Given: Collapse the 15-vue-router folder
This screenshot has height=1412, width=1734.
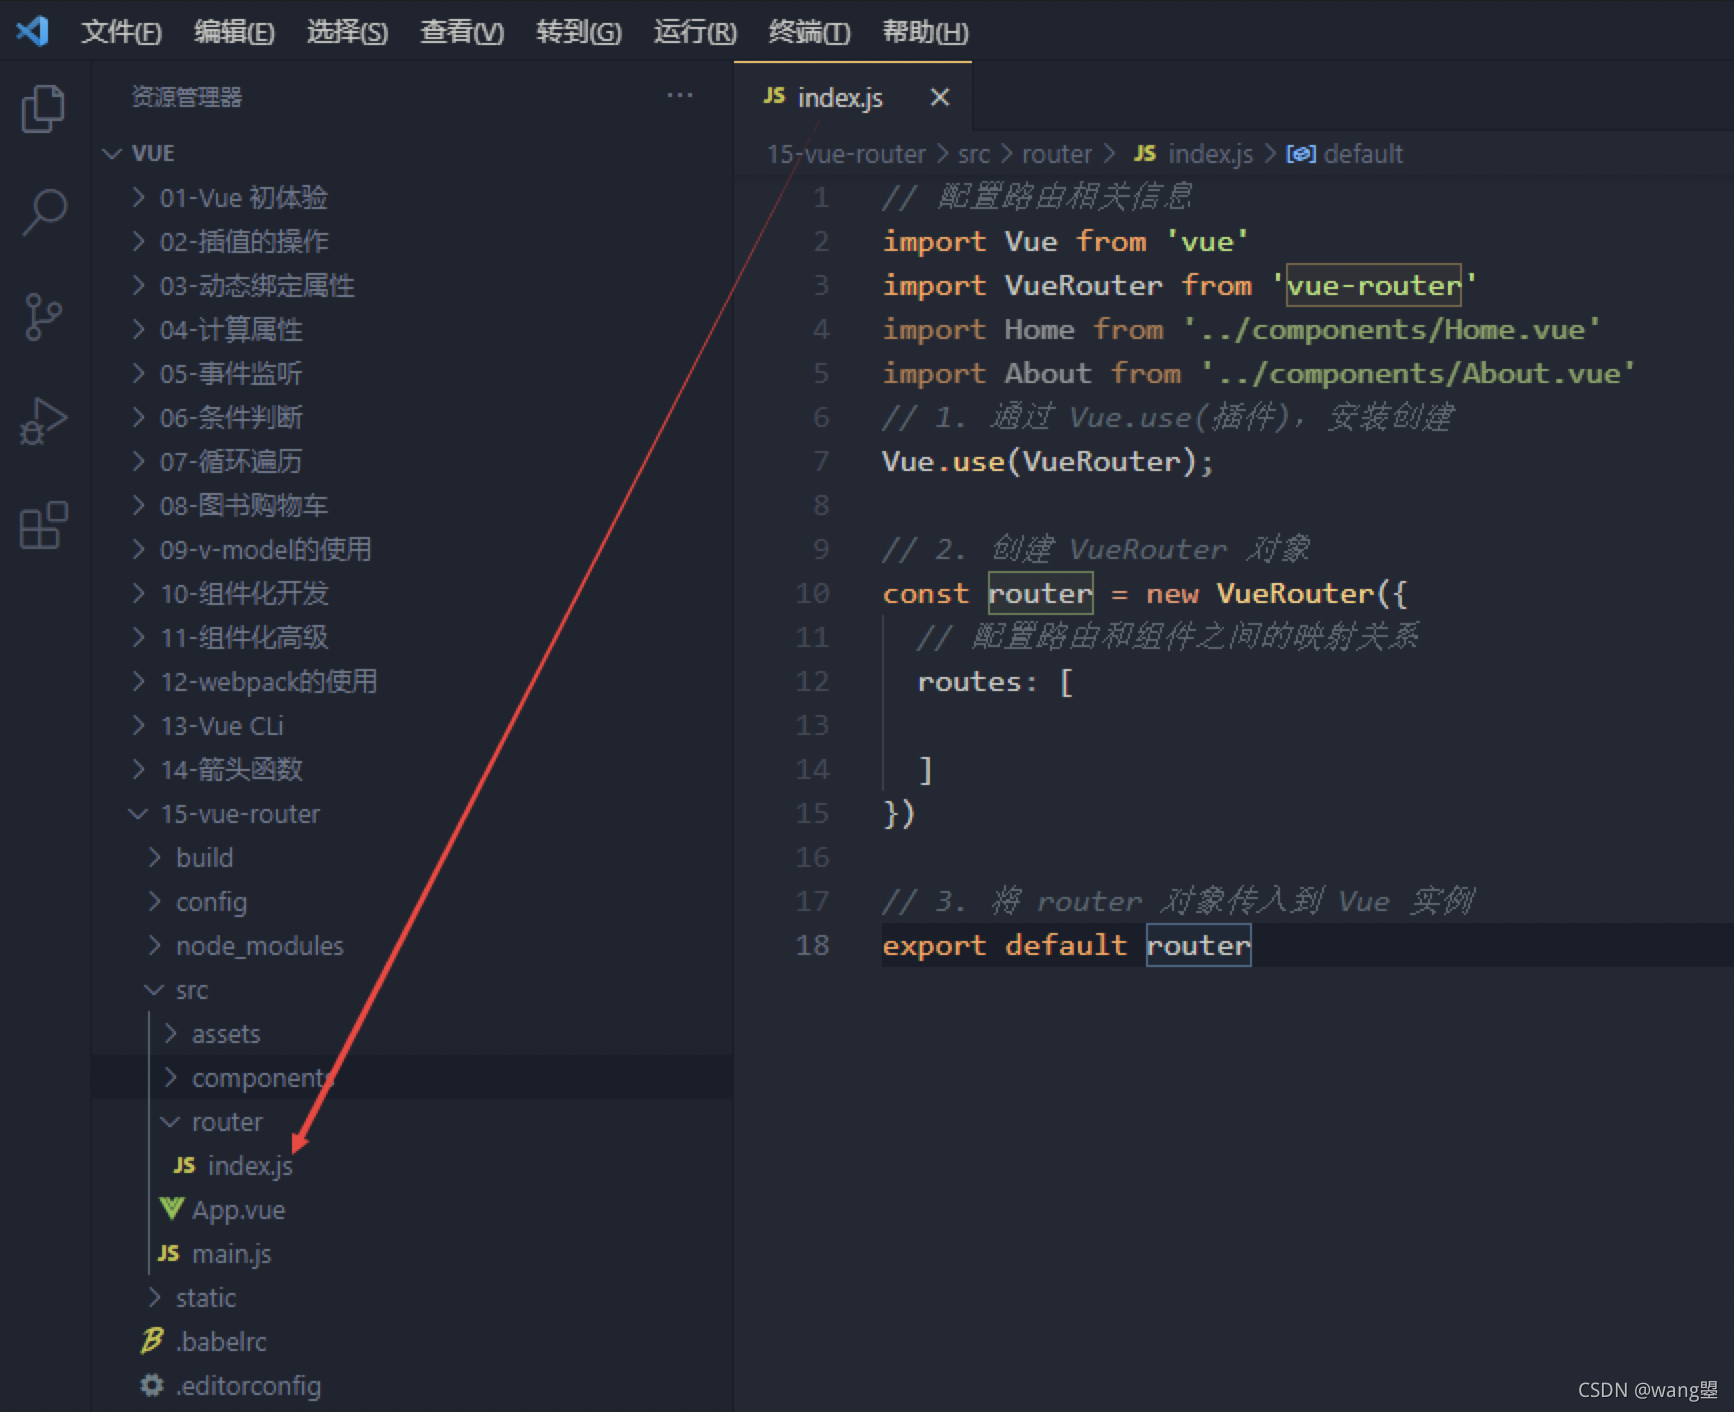Looking at the screenshot, I should click(138, 814).
